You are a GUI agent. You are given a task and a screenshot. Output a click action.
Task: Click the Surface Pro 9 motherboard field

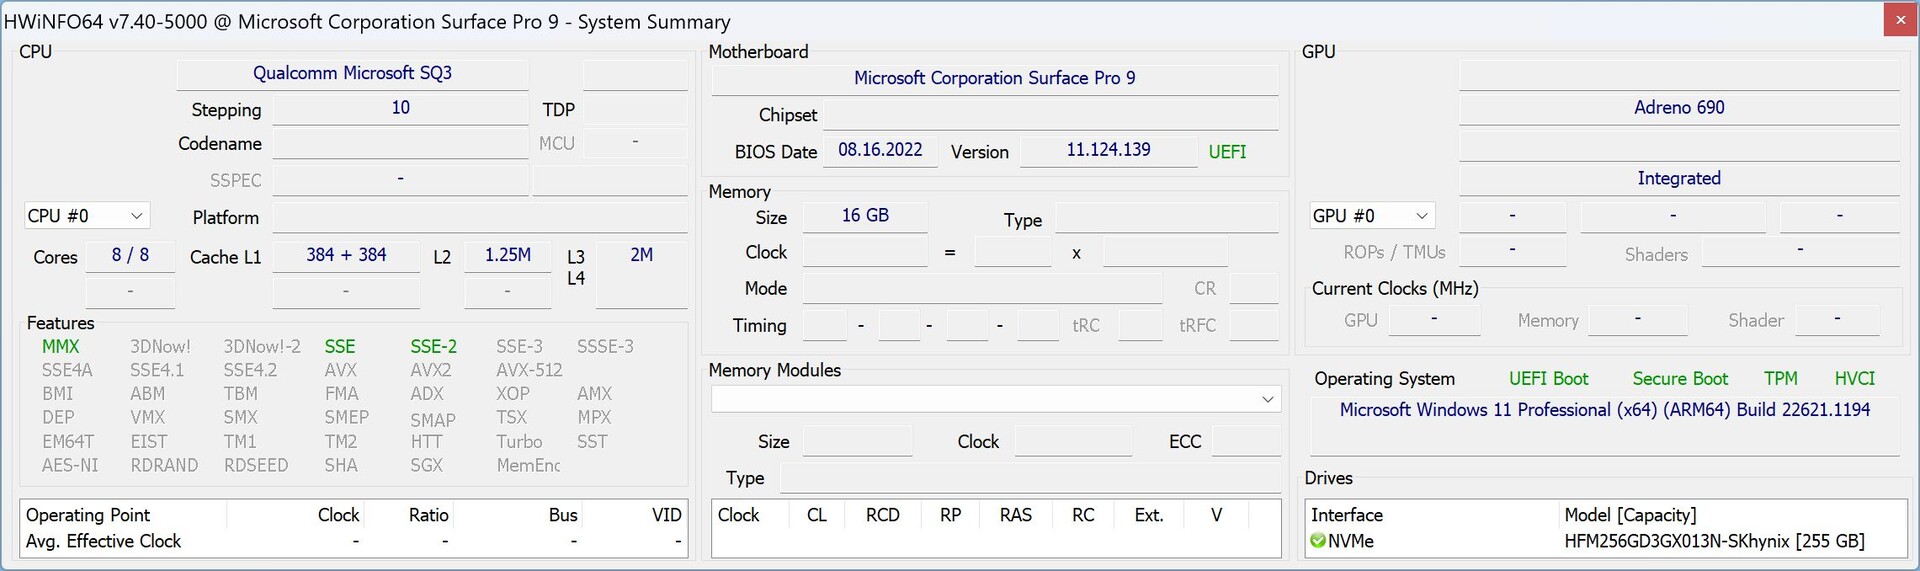(x=994, y=78)
